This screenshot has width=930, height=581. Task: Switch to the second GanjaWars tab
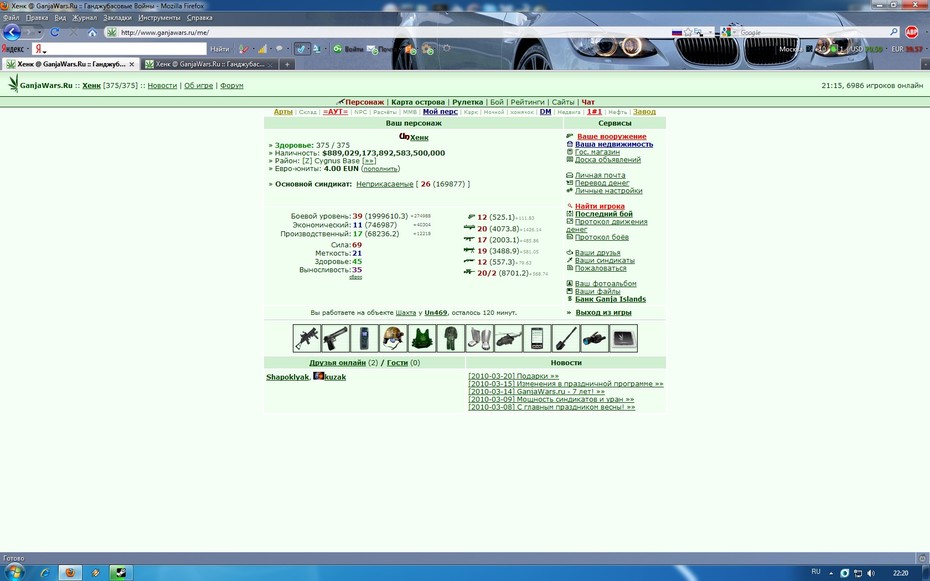click(x=210, y=64)
